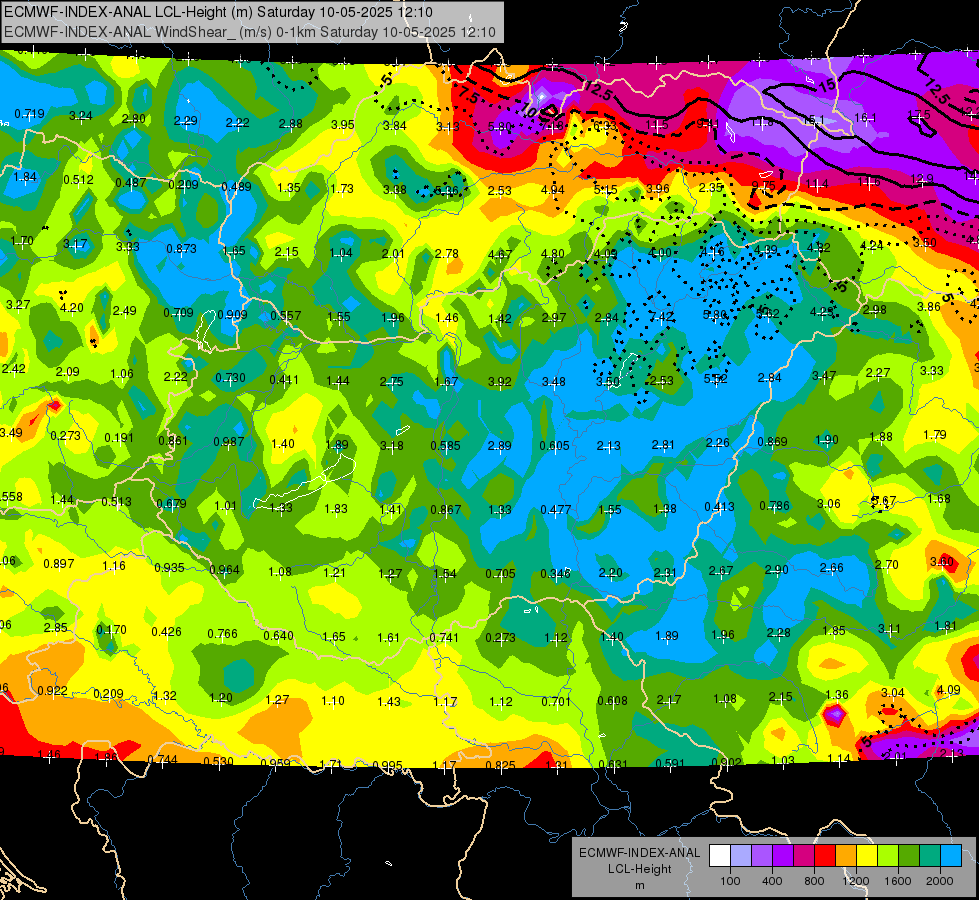Click the dark green legend swatch
This screenshot has width=979, height=900.
908,856
